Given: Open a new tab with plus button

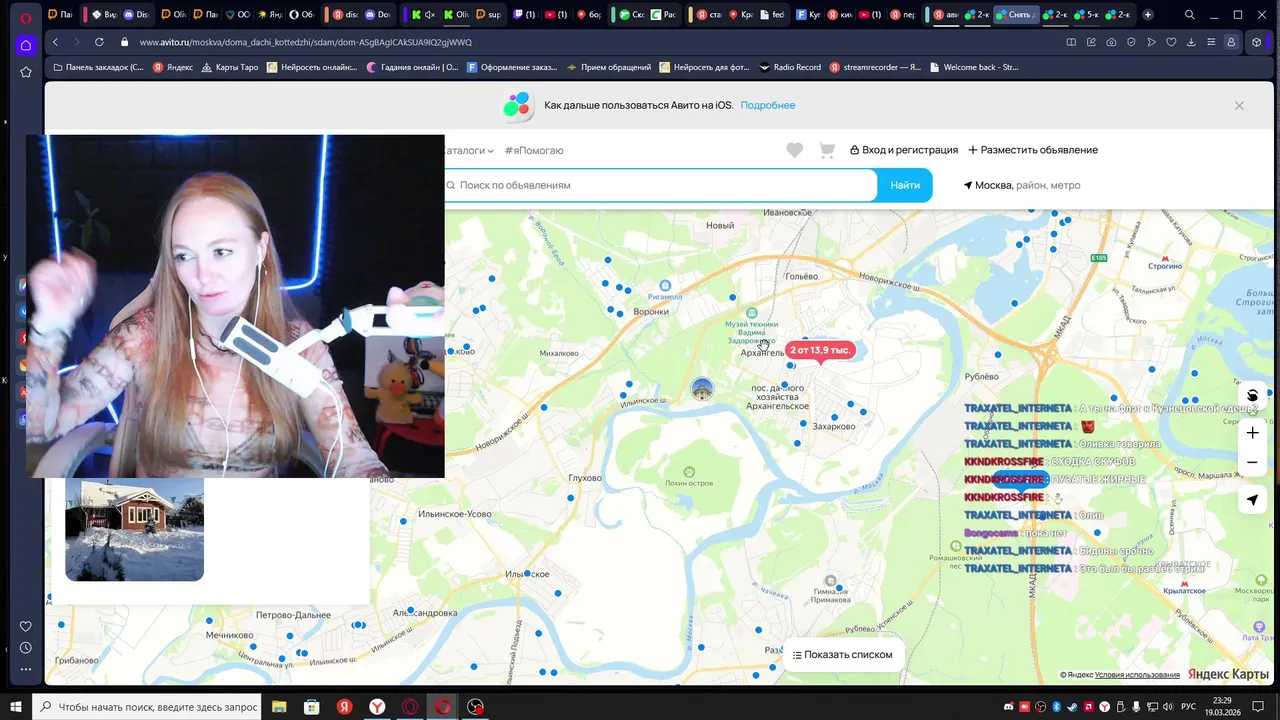Looking at the screenshot, I should pos(1147,15).
